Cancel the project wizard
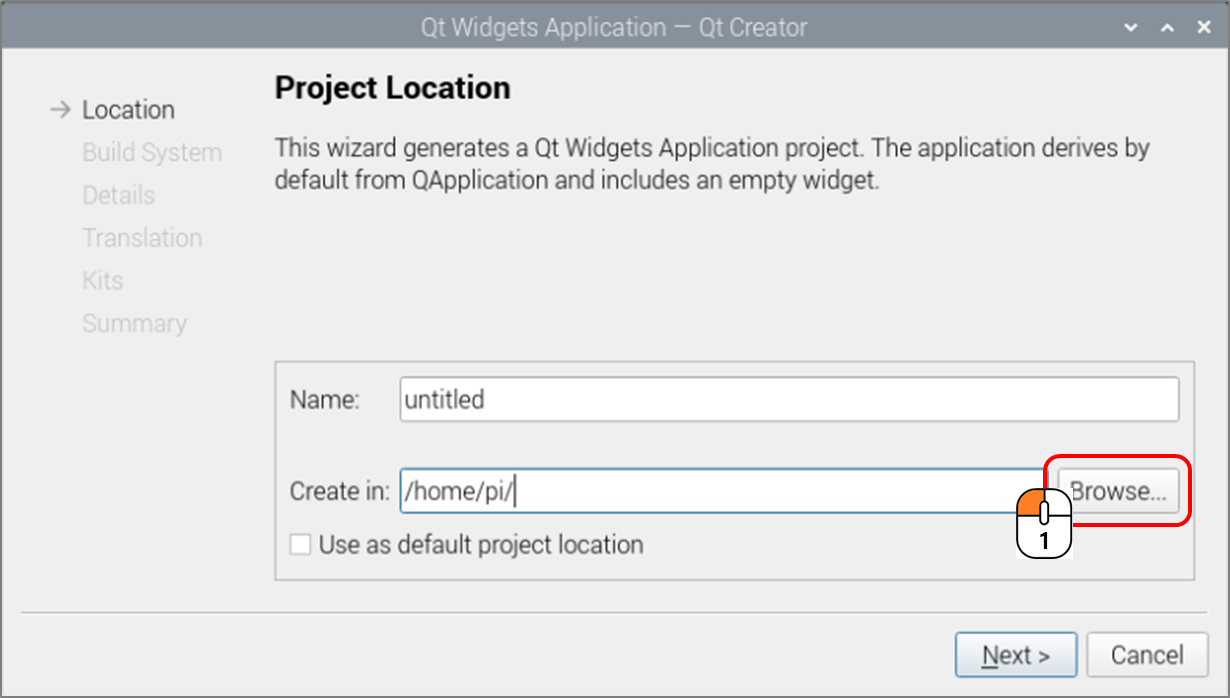The height and width of the screenshot is (698, 1230). (x=1147, y=655)
